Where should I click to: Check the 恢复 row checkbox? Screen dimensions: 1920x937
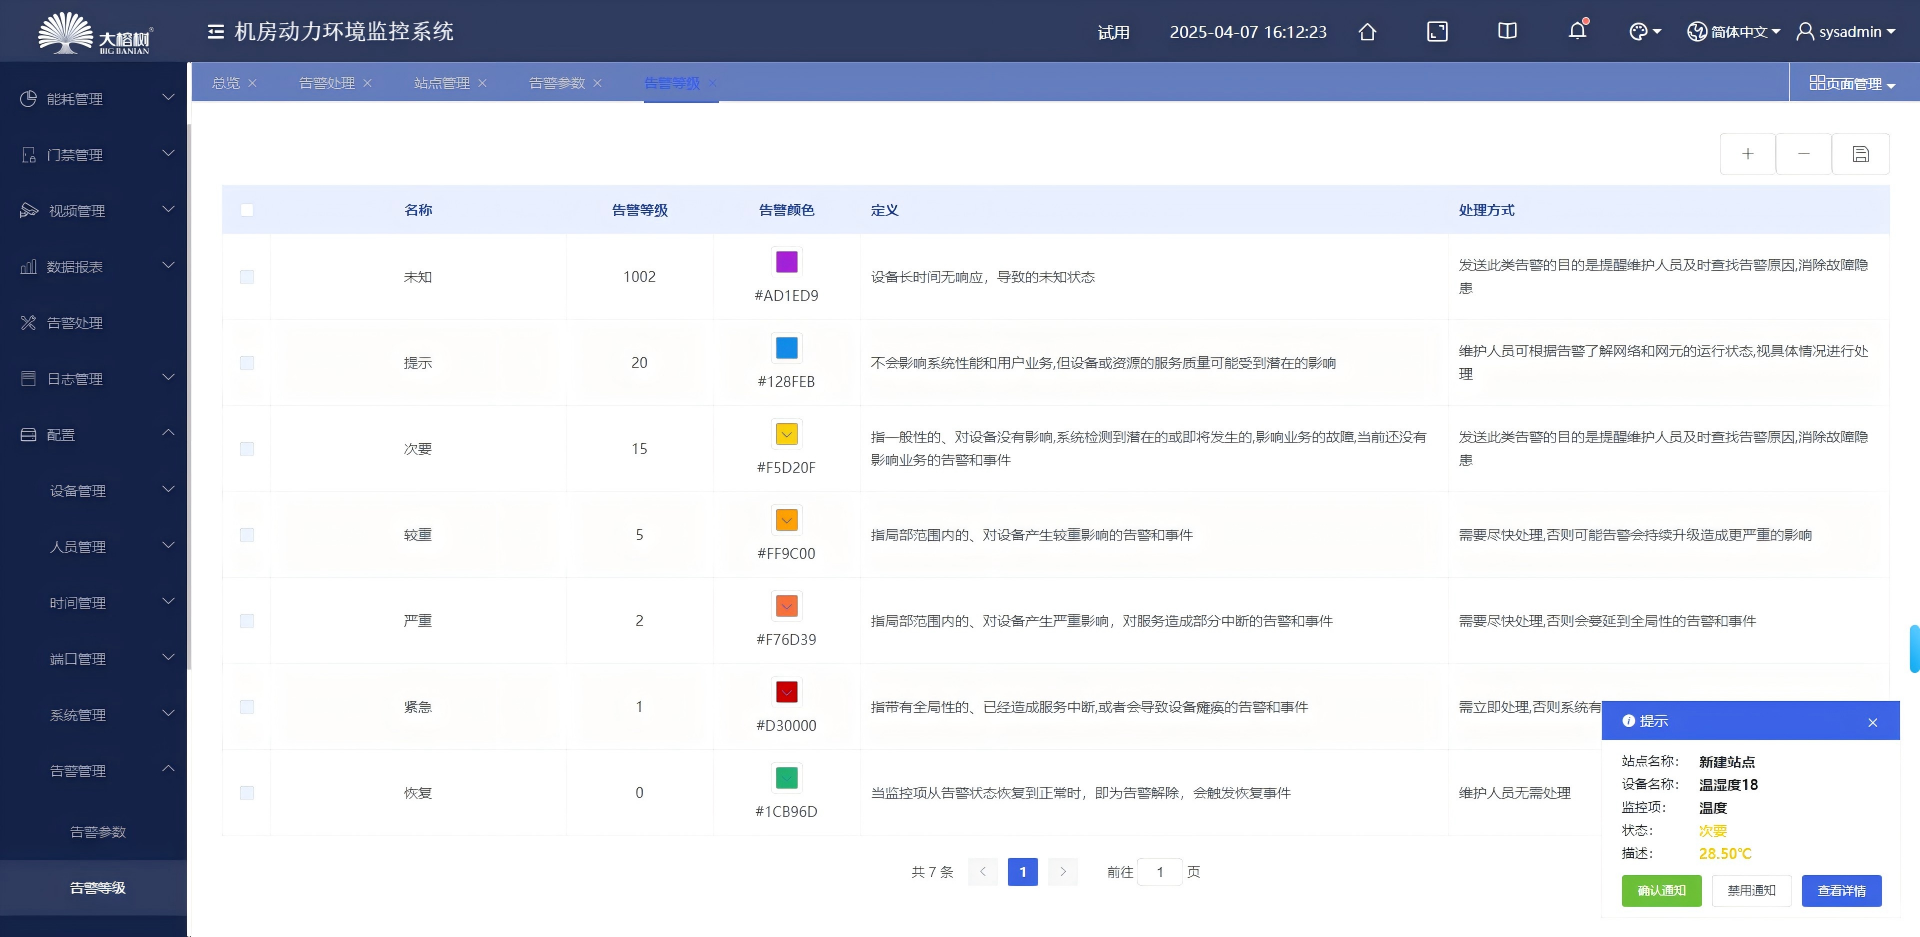pos(247,793)
